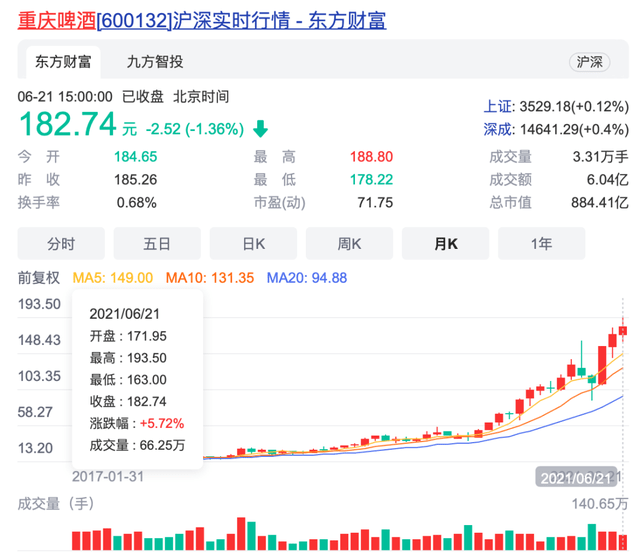Viewport: 640px width, 560px height.
Task: Click the 总市值 value 884.41亿
Action: (x=600, y=202)
